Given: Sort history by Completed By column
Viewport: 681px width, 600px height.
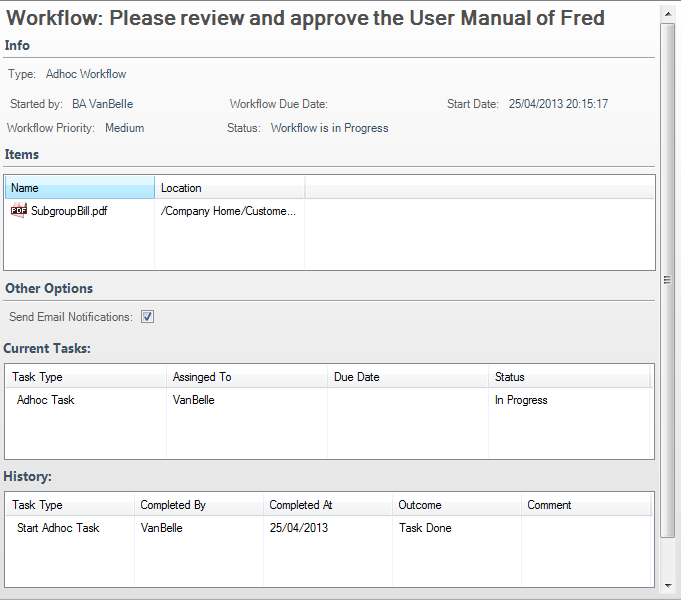Looking at the screenshot, I should pos(198,505).
